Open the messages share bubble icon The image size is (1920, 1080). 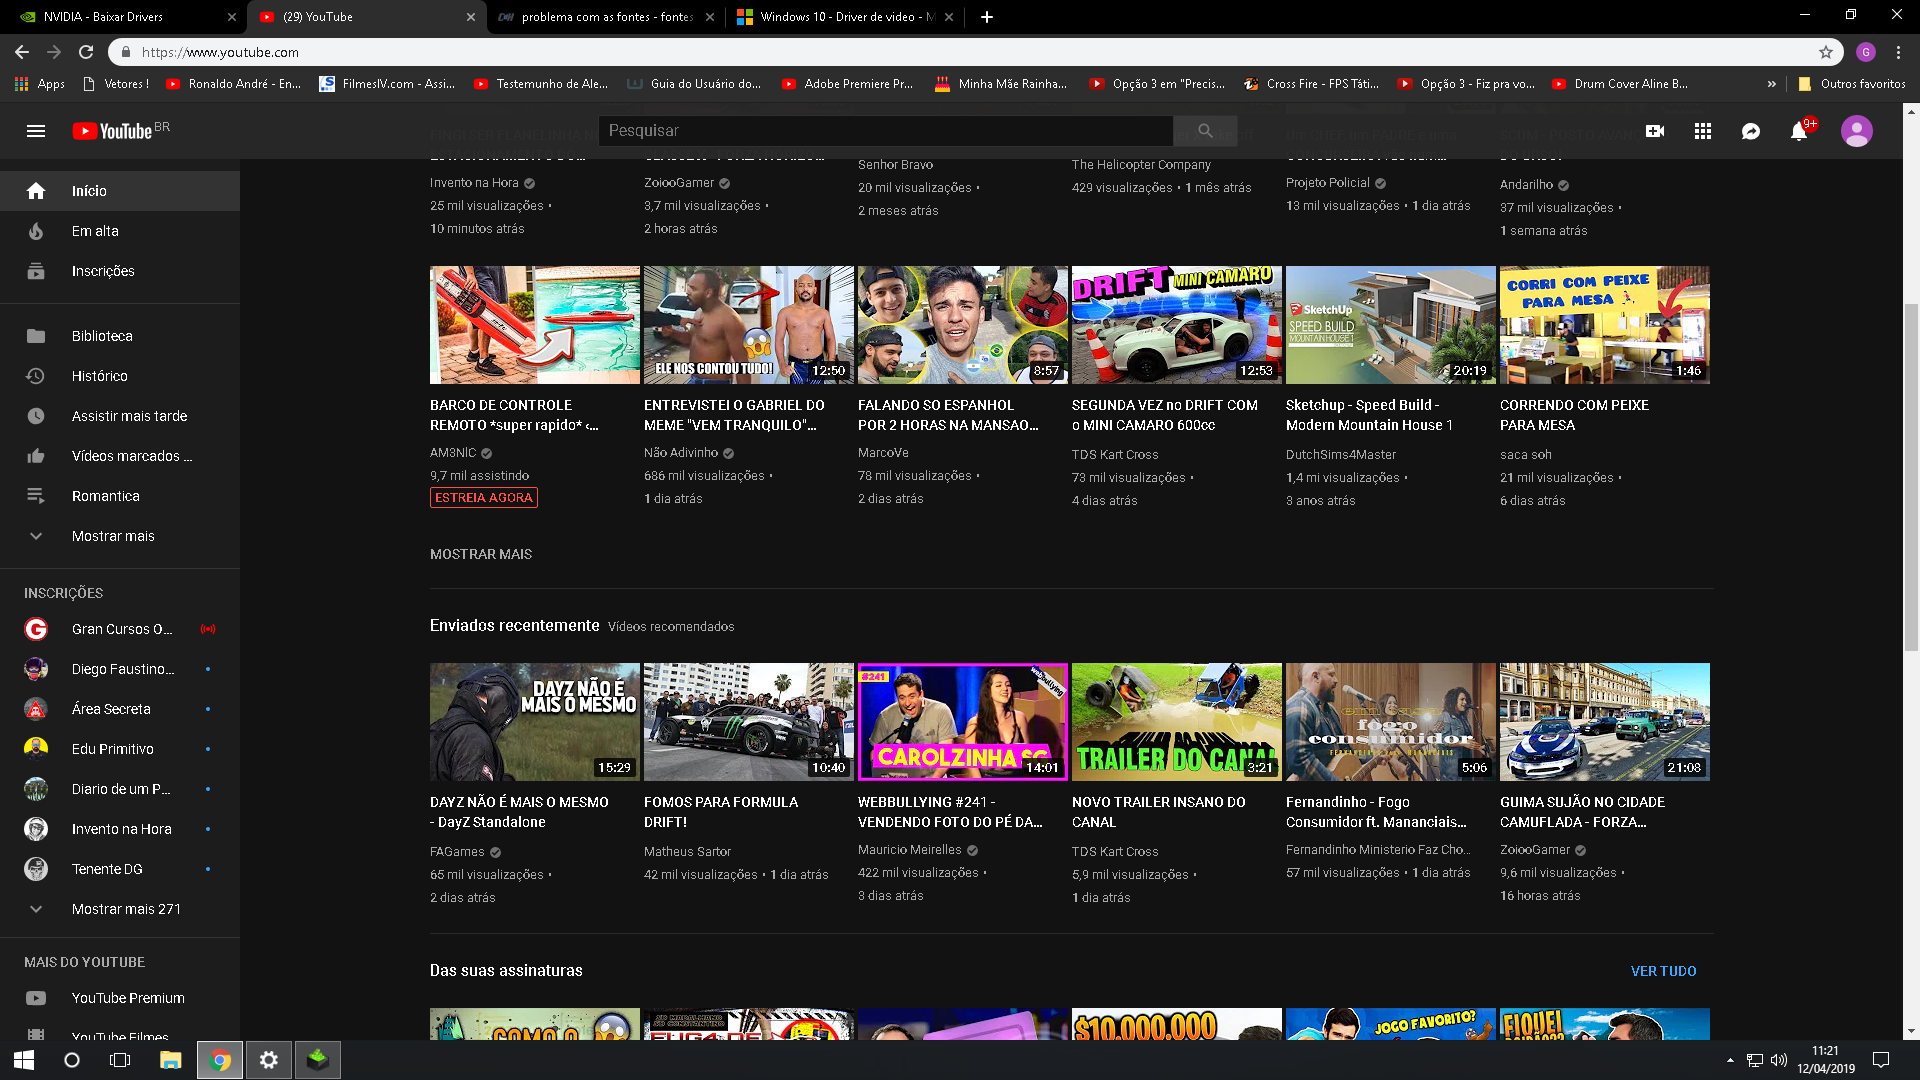(x=1751, y=131)
